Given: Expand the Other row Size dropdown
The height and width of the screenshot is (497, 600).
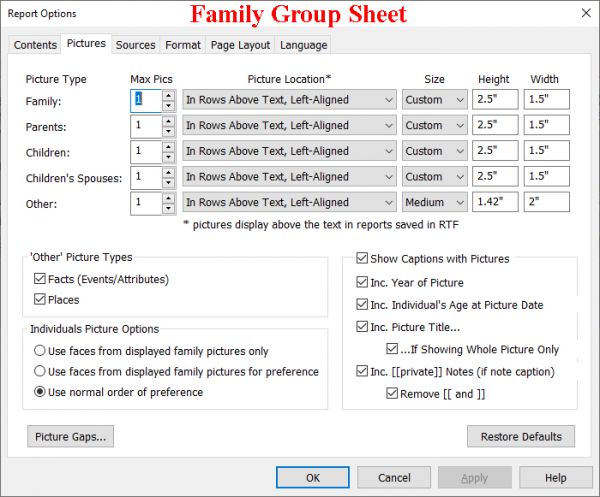Looking at the screenshot, I should pos(435,202).
